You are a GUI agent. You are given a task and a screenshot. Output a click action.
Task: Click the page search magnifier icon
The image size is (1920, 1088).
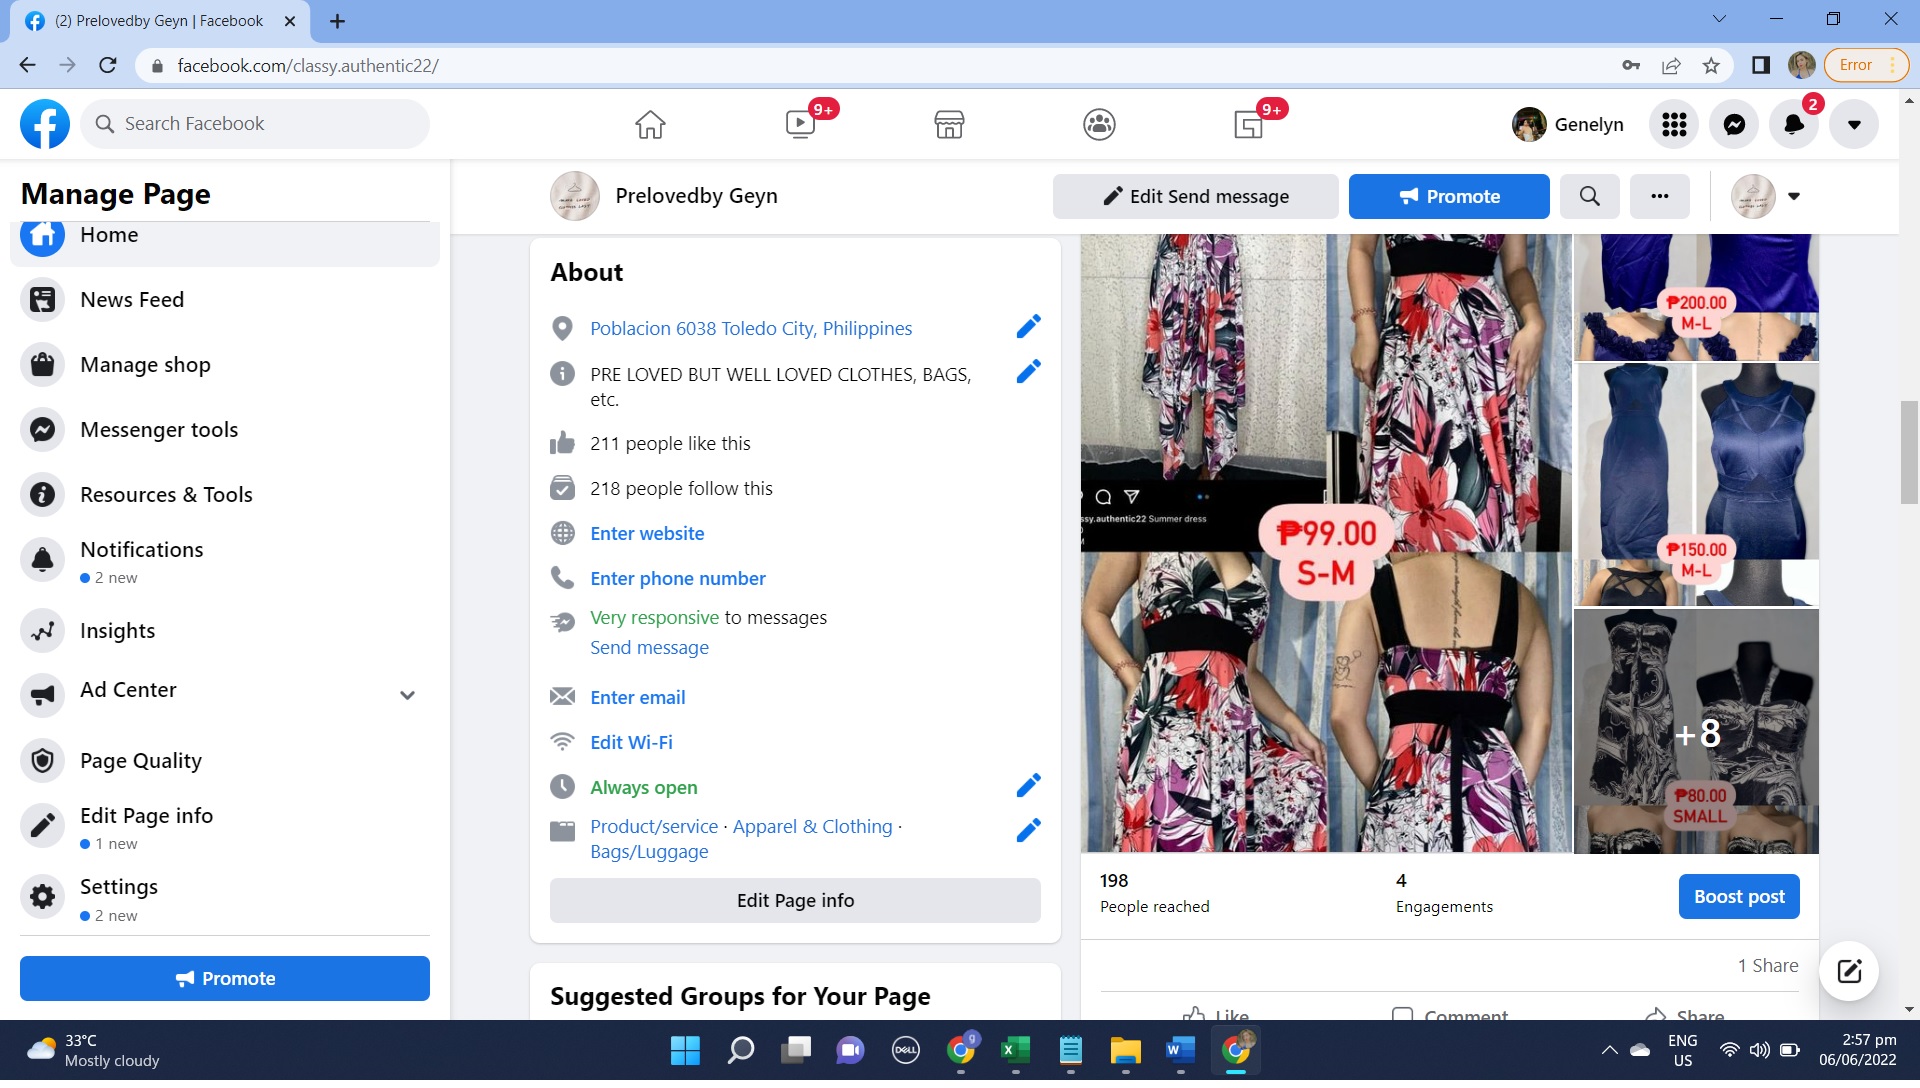[x=1589, y=197]
